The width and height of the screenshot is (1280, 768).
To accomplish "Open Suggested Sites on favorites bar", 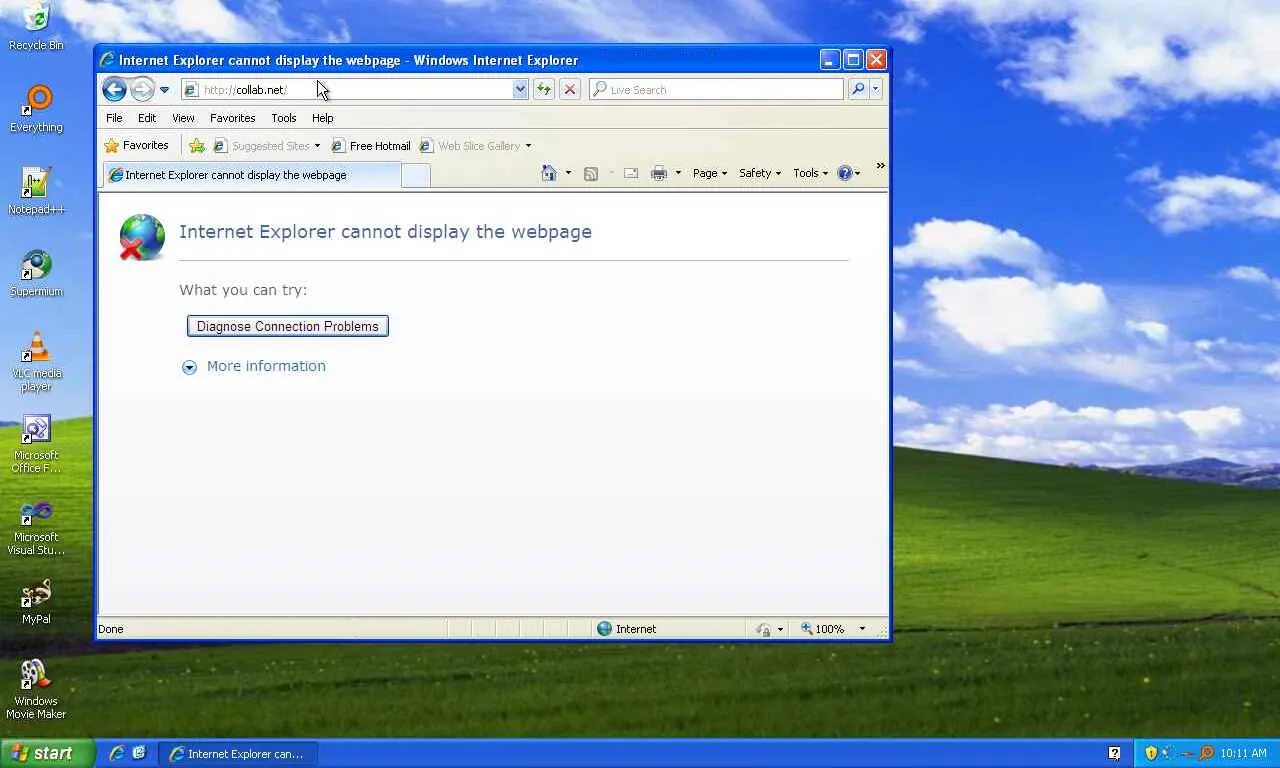I will [267, 146].
